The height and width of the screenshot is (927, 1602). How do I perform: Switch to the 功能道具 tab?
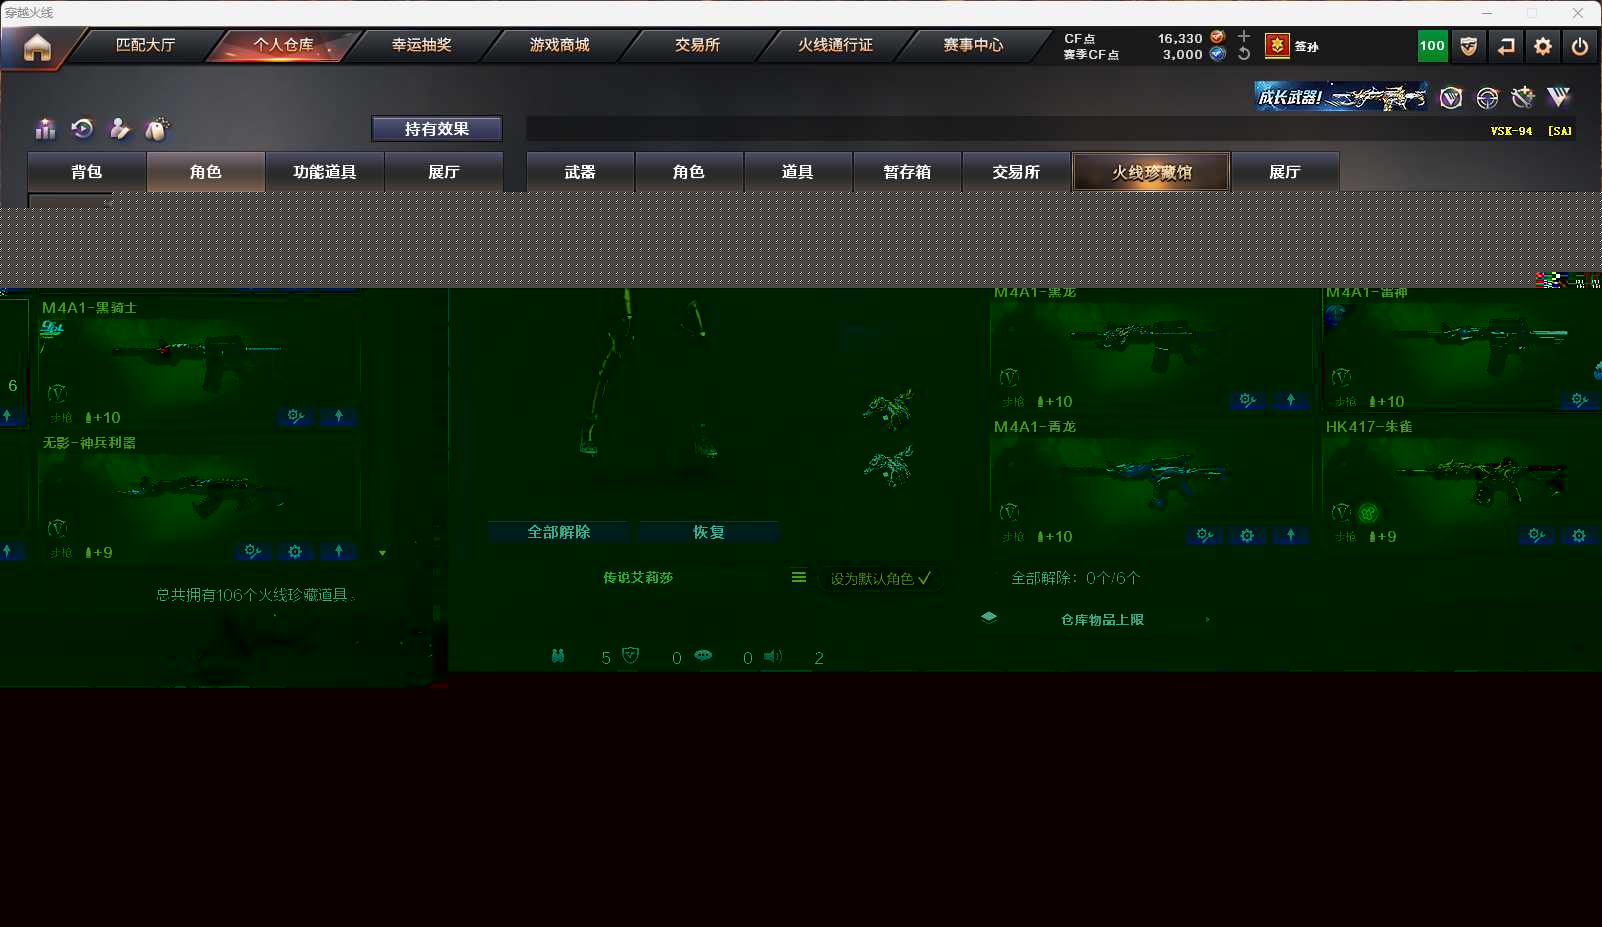click(325, 172)
